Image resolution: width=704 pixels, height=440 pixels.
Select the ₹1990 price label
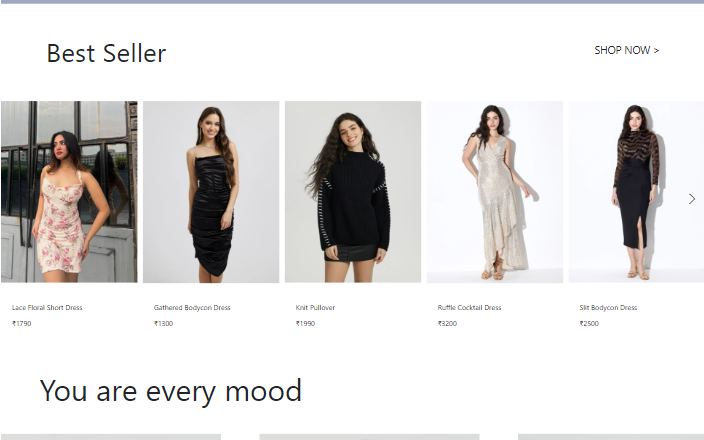click(x=305, y=323)
